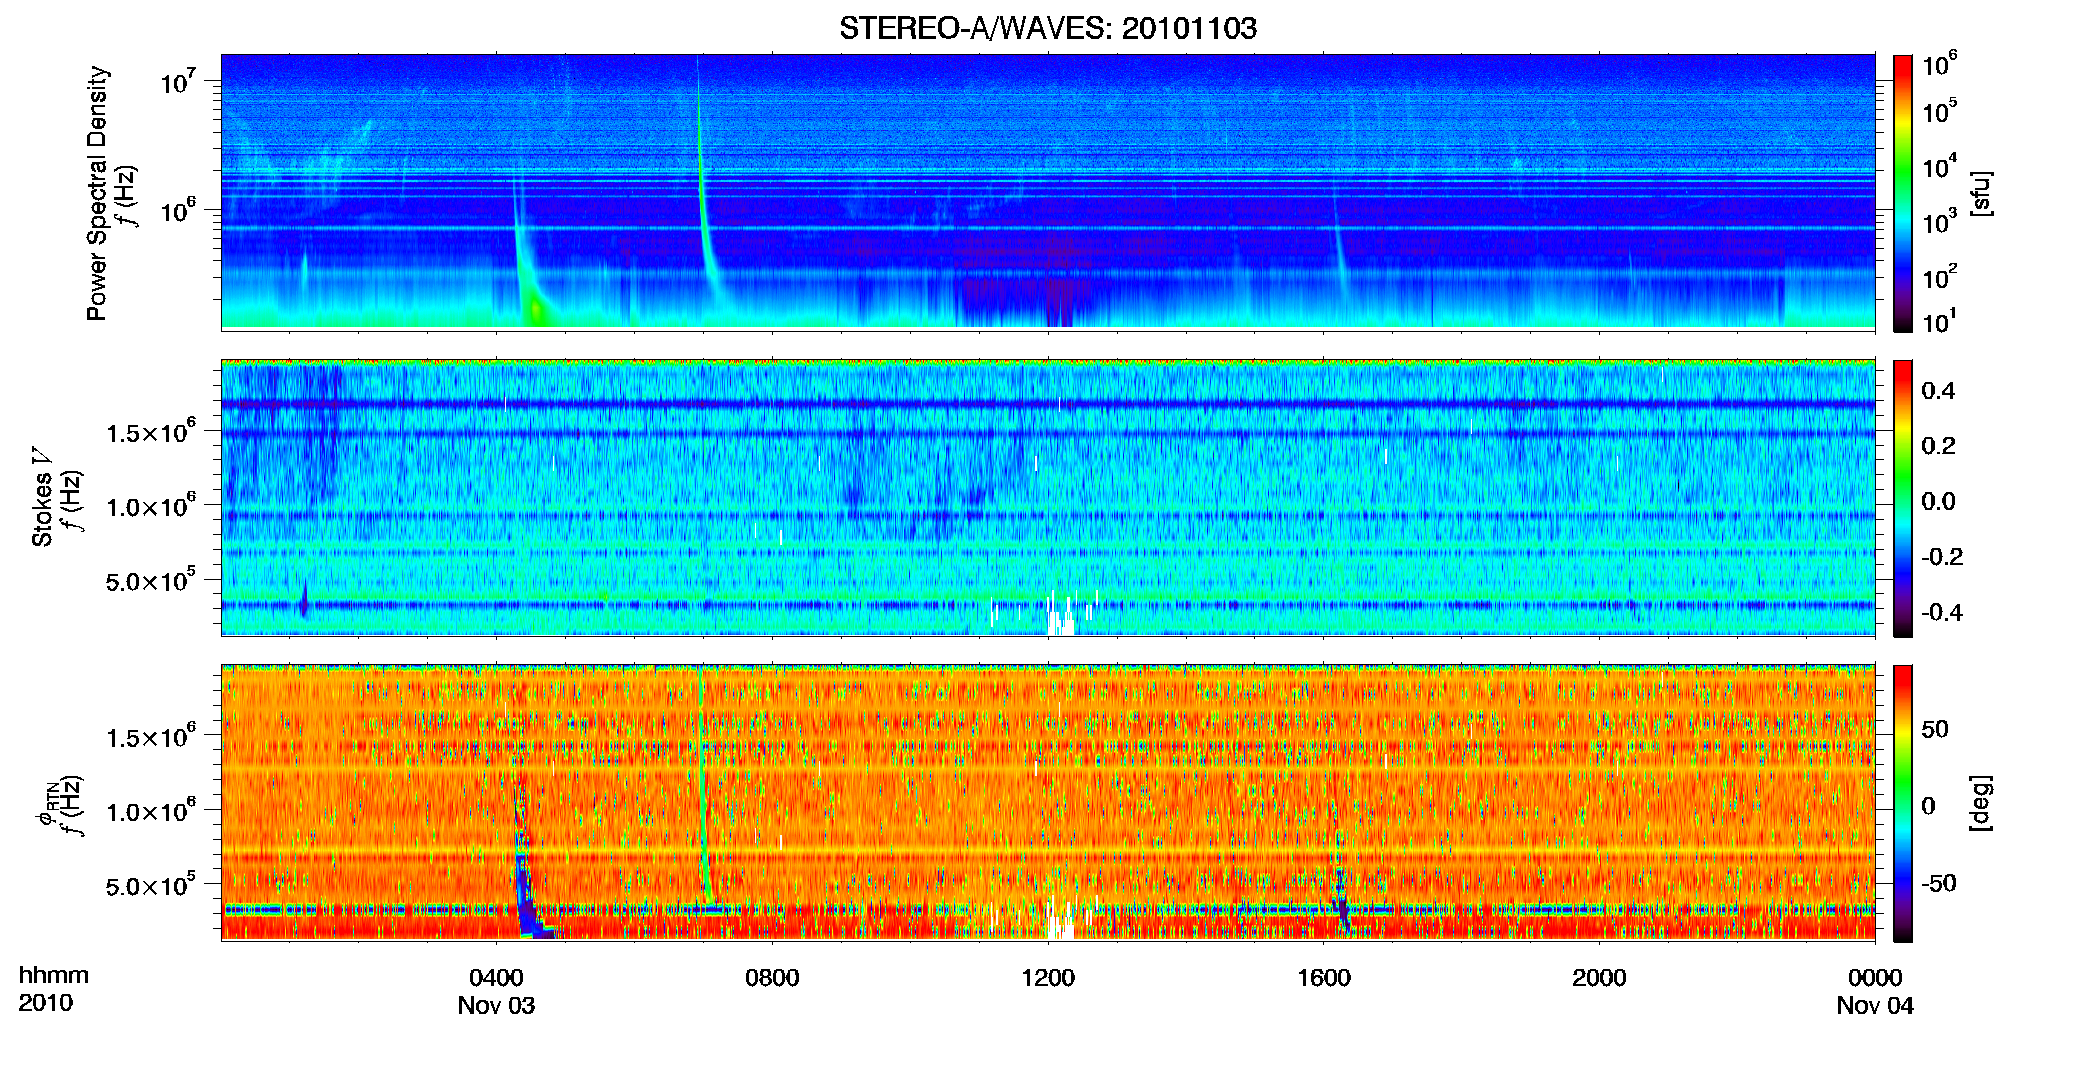The width and height of the screenshot is (2096, 1080).
Task: Click the 0400 time tick label
Action: click(496, 977)
